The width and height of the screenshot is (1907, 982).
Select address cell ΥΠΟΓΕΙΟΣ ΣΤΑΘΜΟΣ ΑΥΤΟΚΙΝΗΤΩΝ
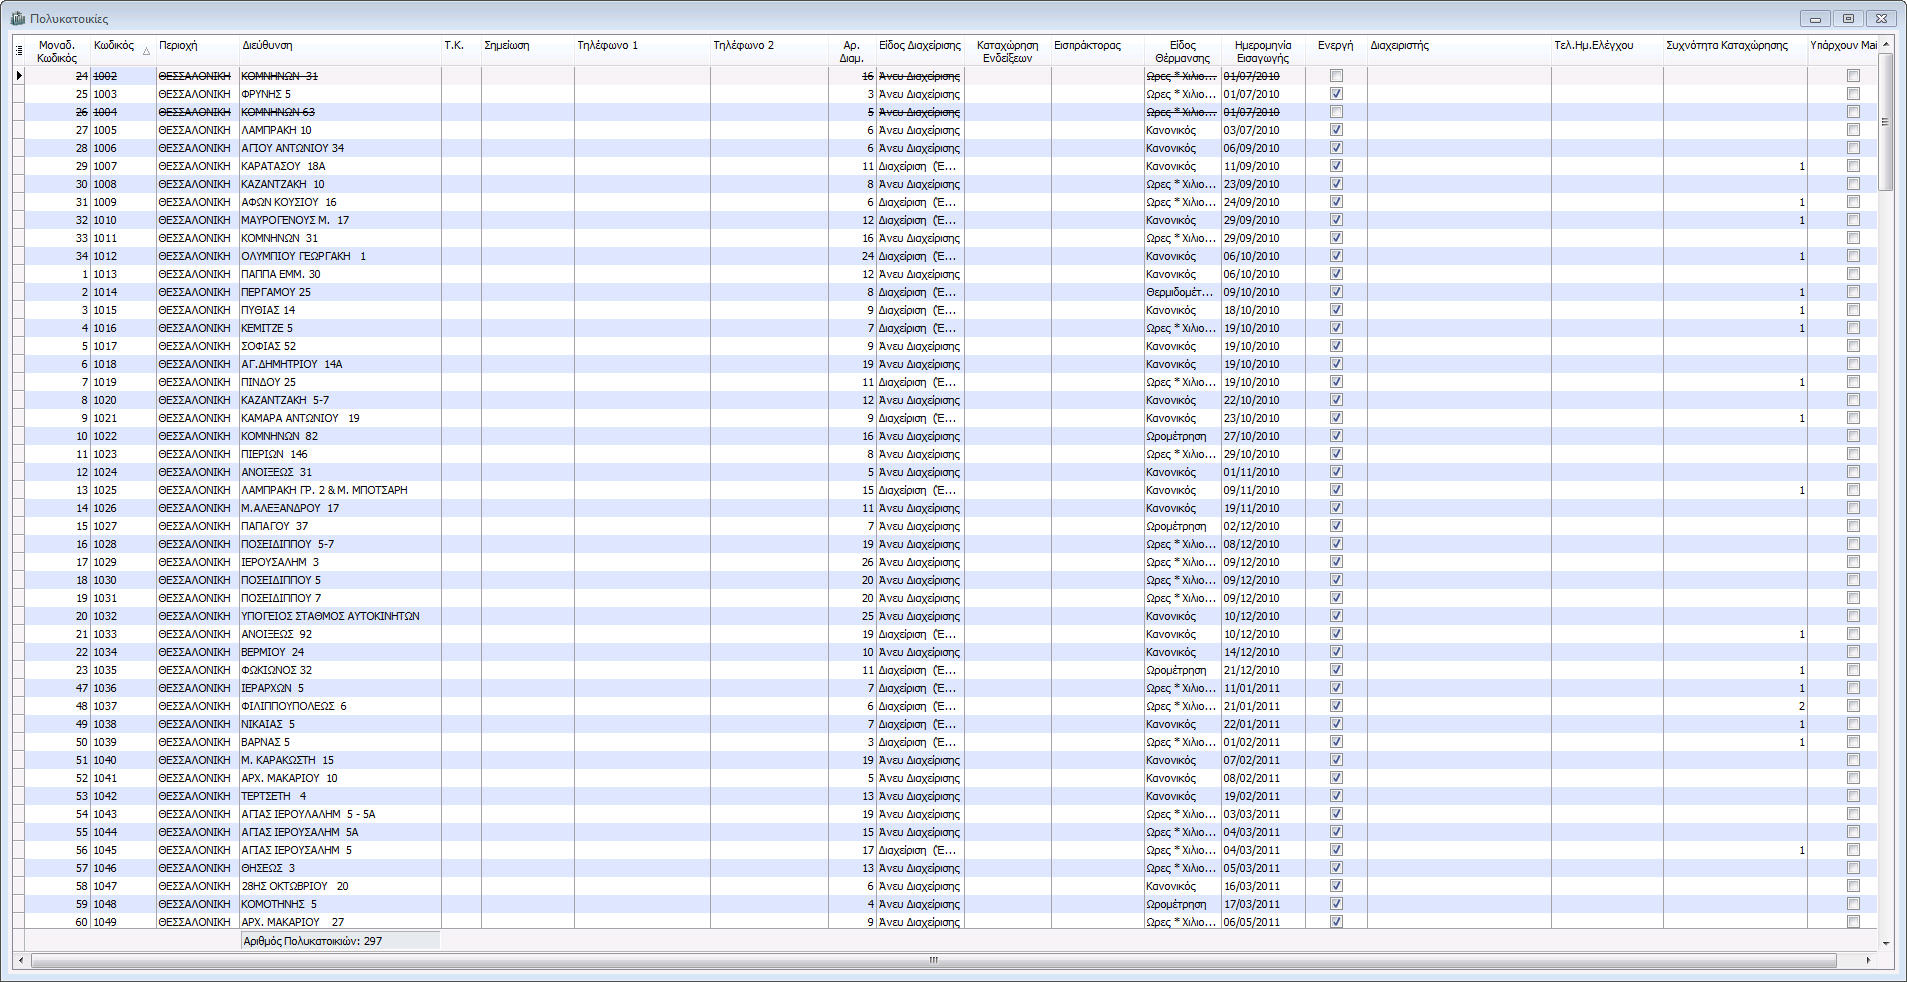(x=340, y=616)
